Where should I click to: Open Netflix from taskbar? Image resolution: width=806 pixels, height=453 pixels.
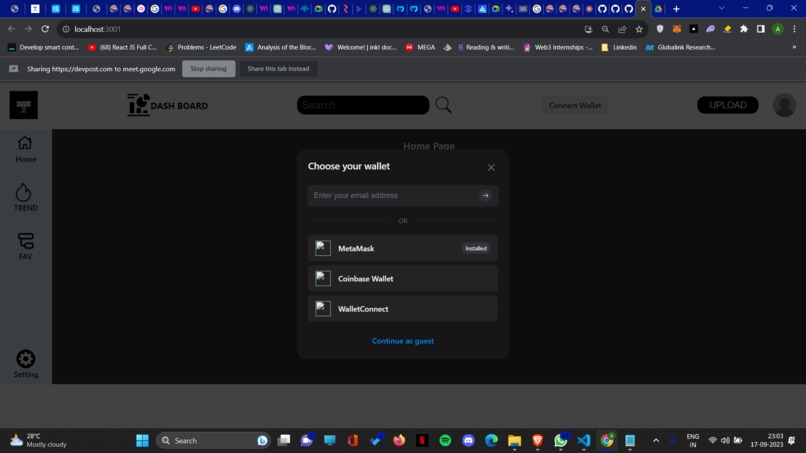click(422, 441)
